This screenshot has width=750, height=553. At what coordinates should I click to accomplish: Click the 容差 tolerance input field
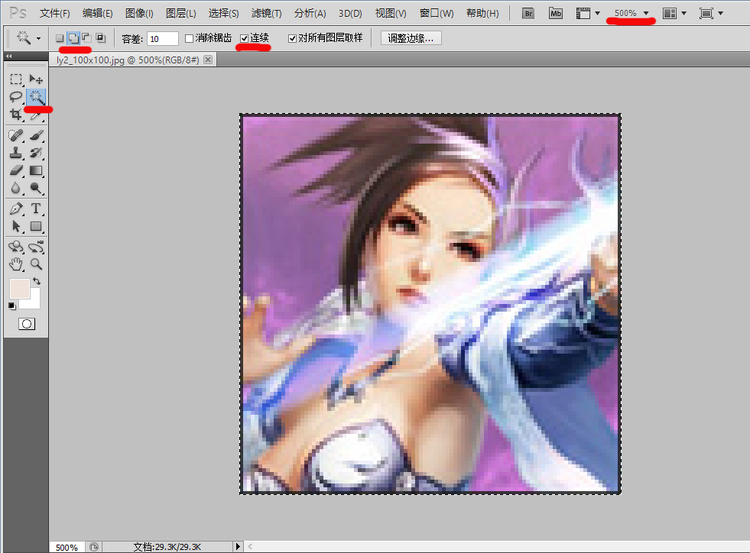[163, 39]
